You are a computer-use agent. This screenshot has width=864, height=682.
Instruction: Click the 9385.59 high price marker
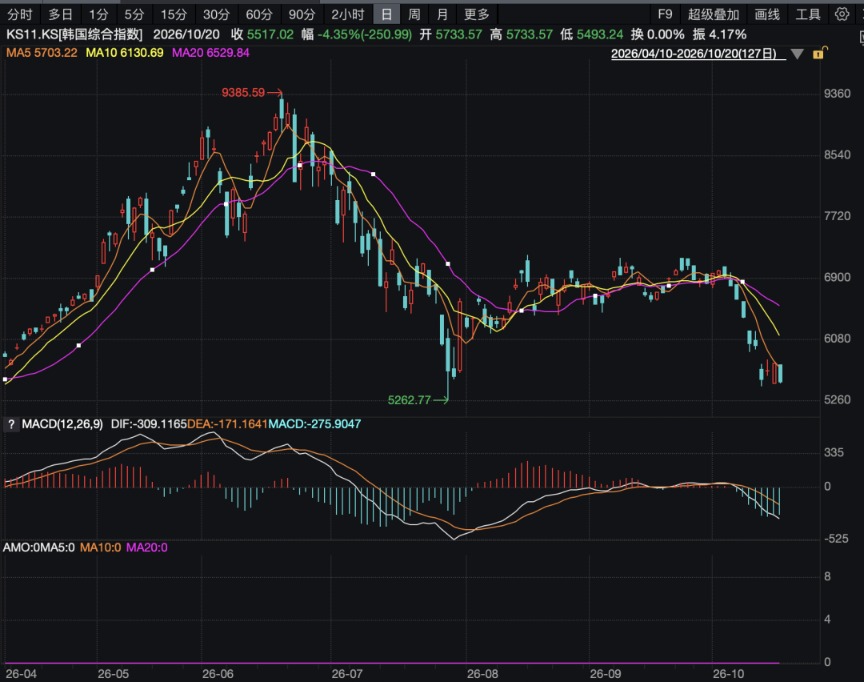pos(243,93)
